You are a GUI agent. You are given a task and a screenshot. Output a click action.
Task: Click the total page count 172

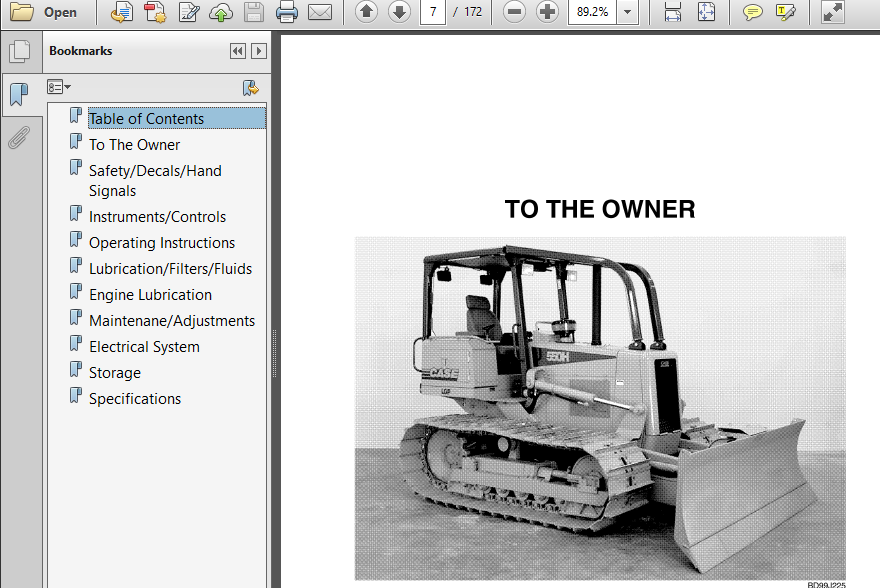point(473,12)
